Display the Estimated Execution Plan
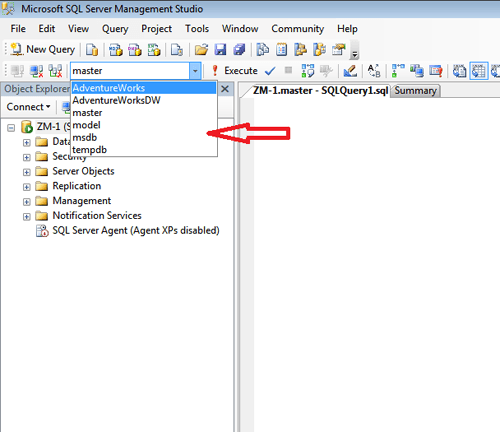 (307, 71)
